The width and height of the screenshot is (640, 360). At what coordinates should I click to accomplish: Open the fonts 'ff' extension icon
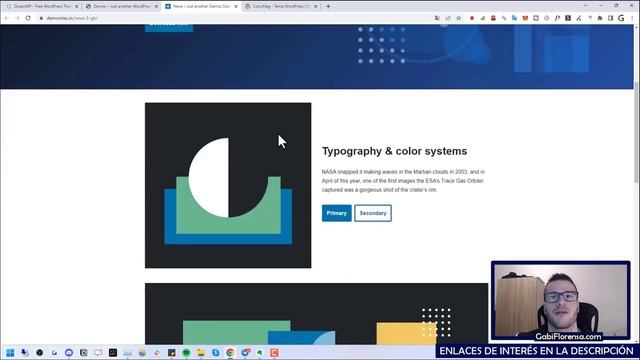[557, 18]
